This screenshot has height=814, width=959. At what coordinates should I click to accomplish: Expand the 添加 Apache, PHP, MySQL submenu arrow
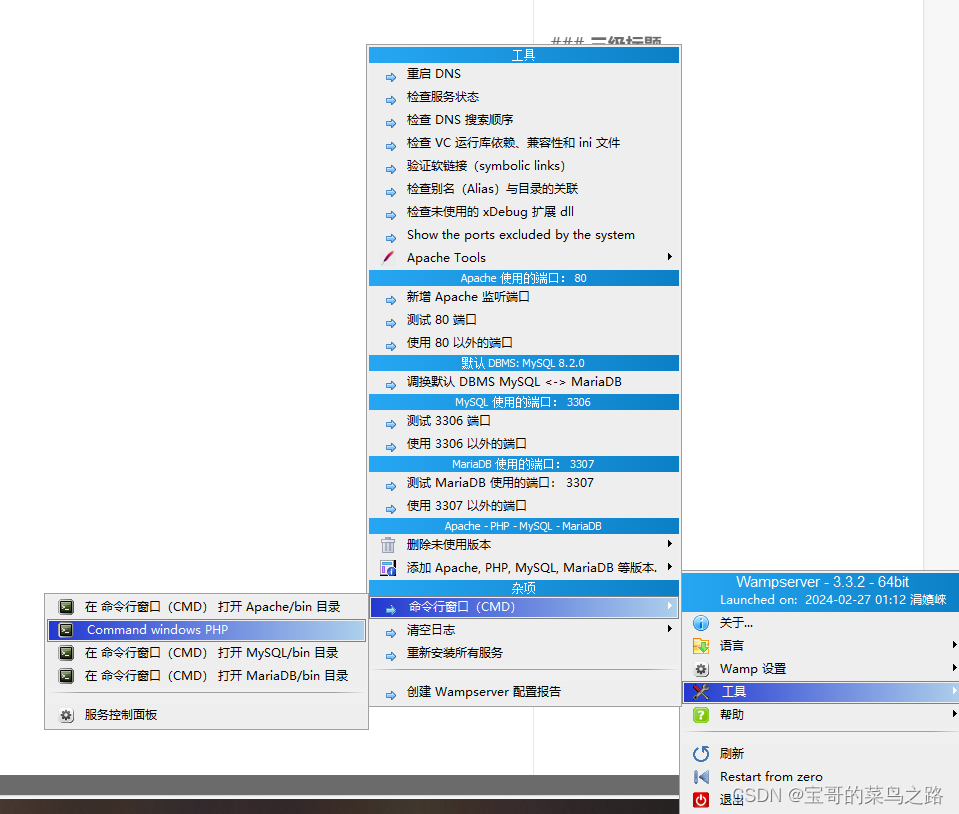(670, 567)
